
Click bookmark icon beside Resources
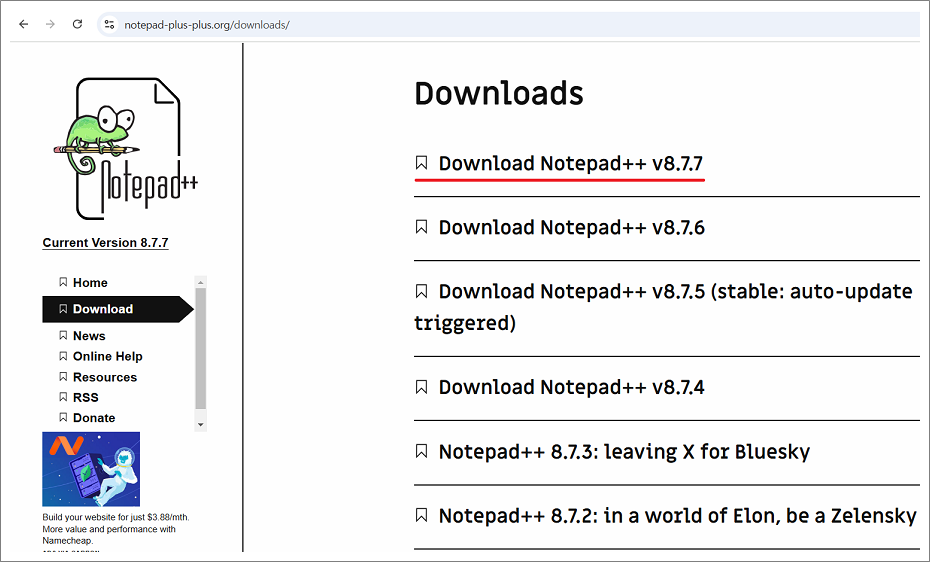63,376
